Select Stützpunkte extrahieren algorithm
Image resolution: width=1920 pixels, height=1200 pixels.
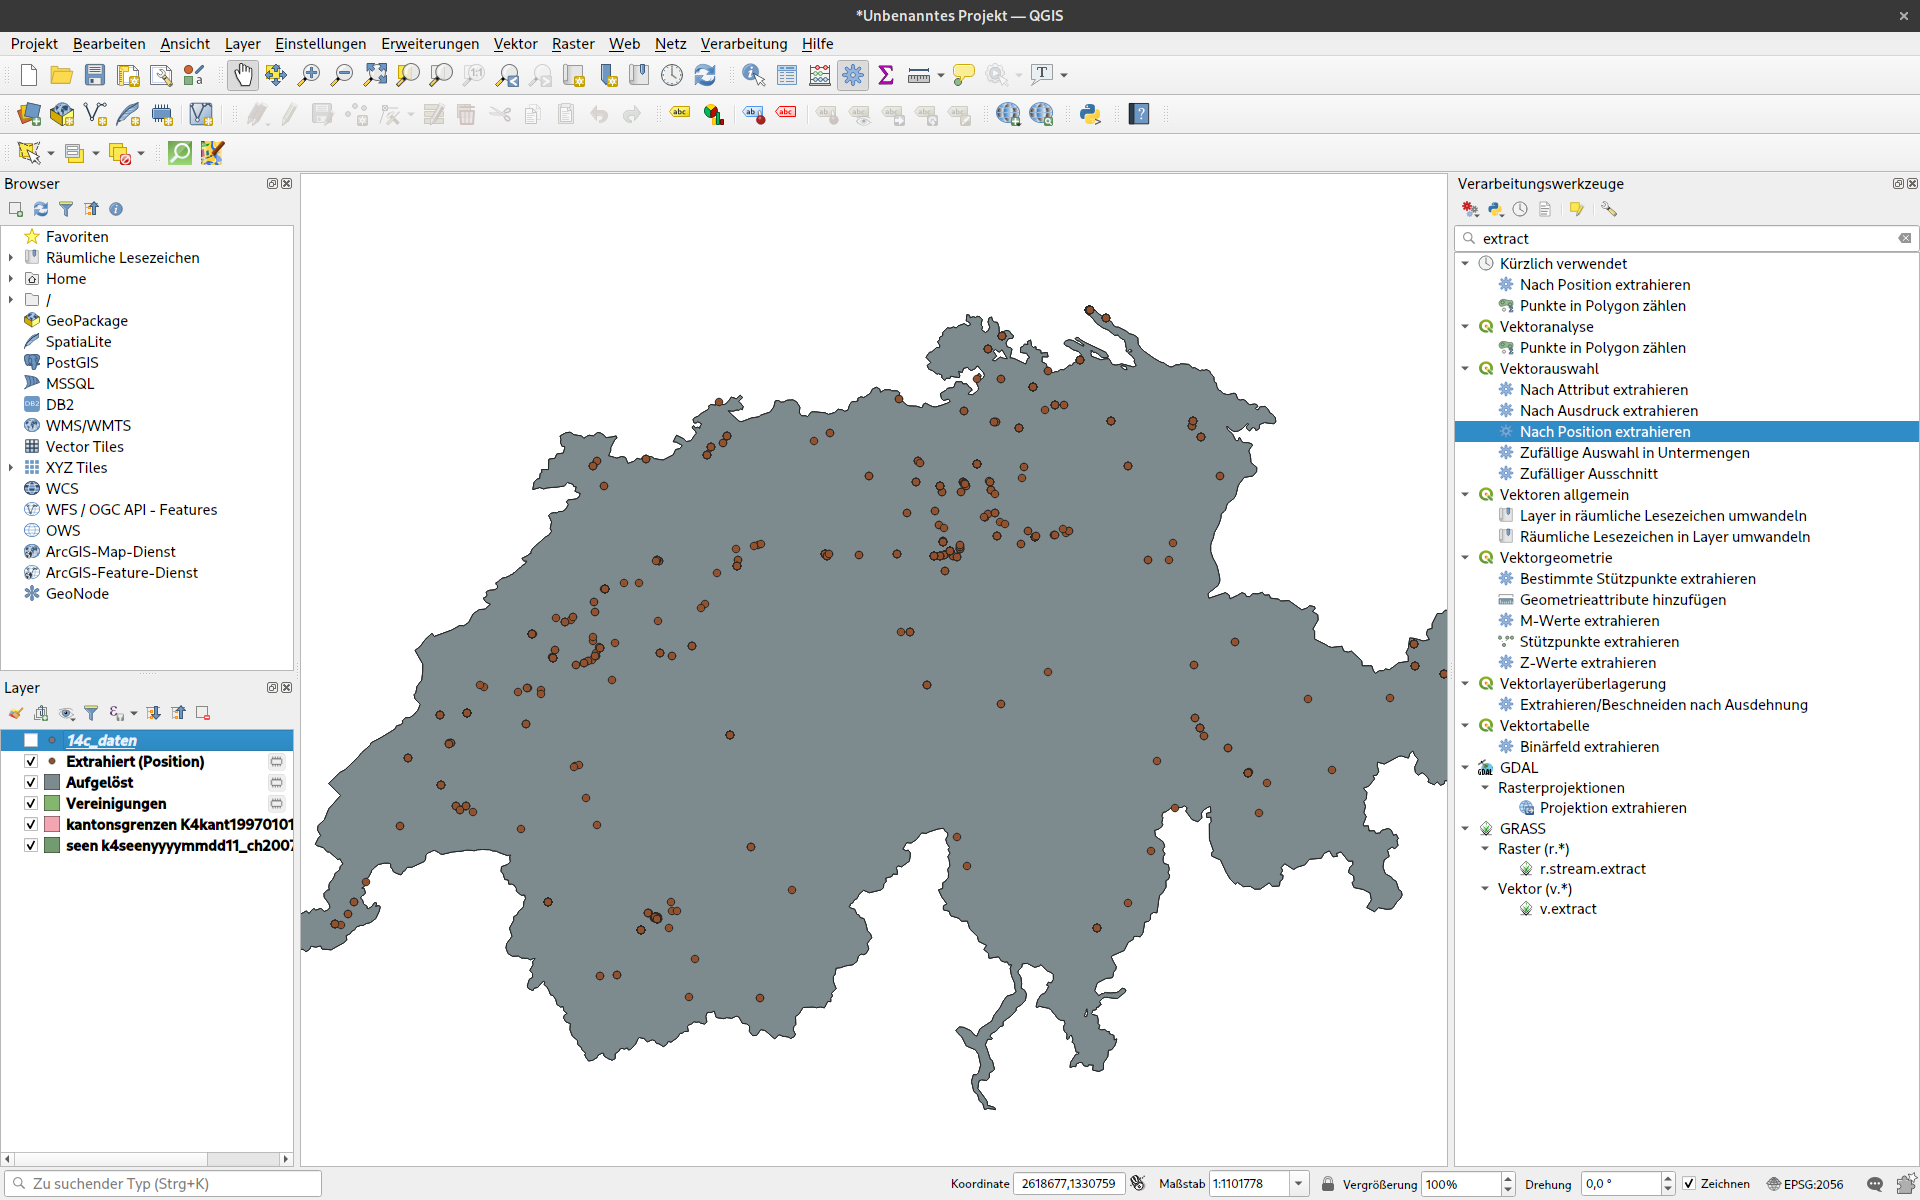coord(1599,642)
